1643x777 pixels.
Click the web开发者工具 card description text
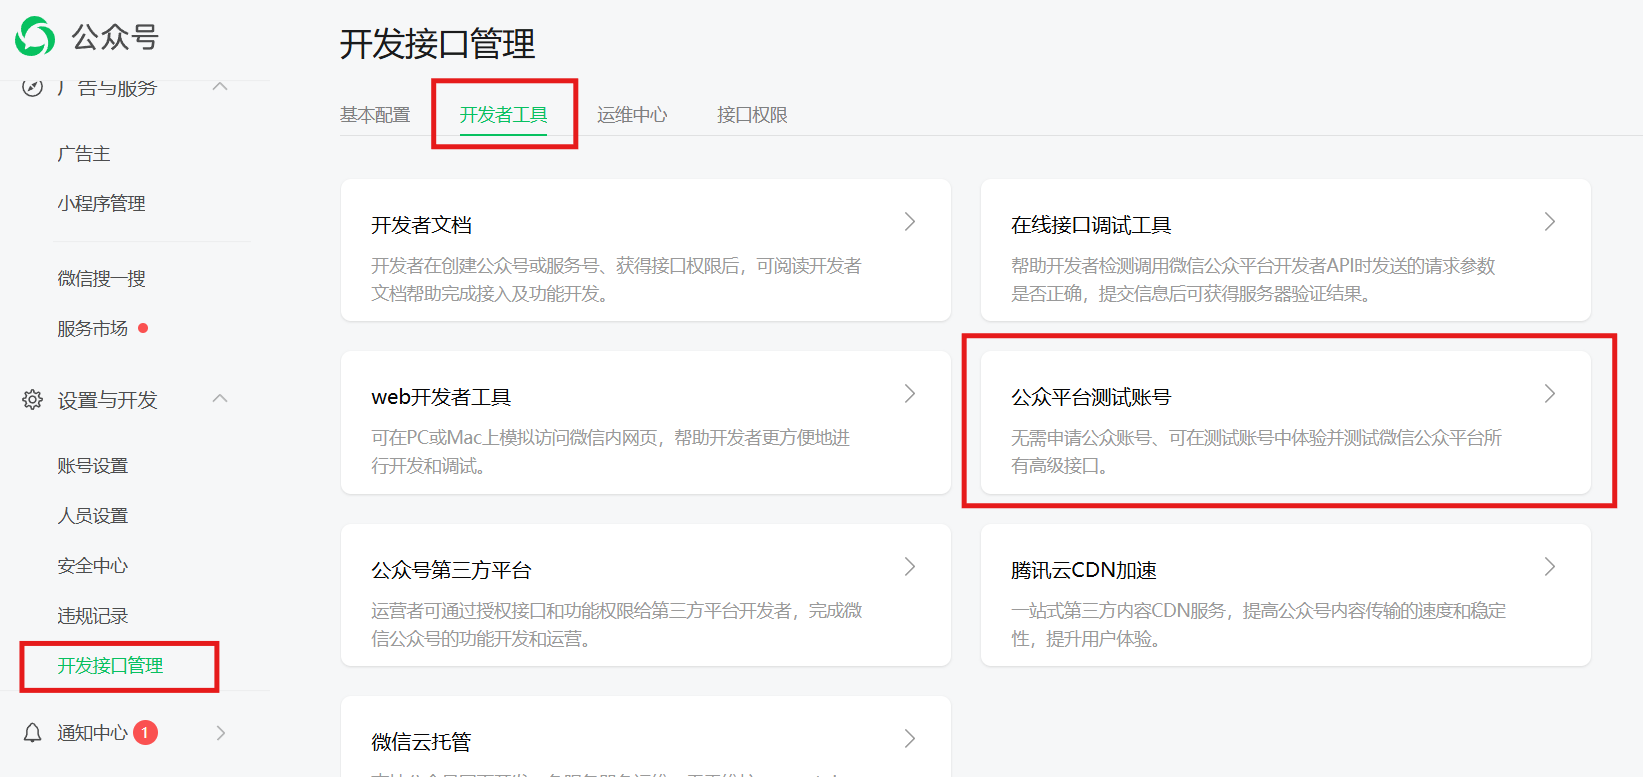610,452
